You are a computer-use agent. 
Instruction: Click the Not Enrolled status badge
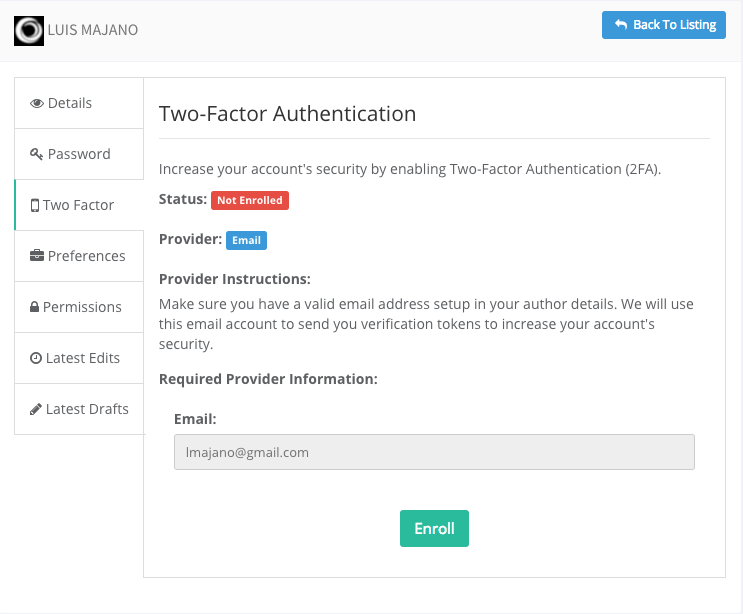tap(250, 200)
